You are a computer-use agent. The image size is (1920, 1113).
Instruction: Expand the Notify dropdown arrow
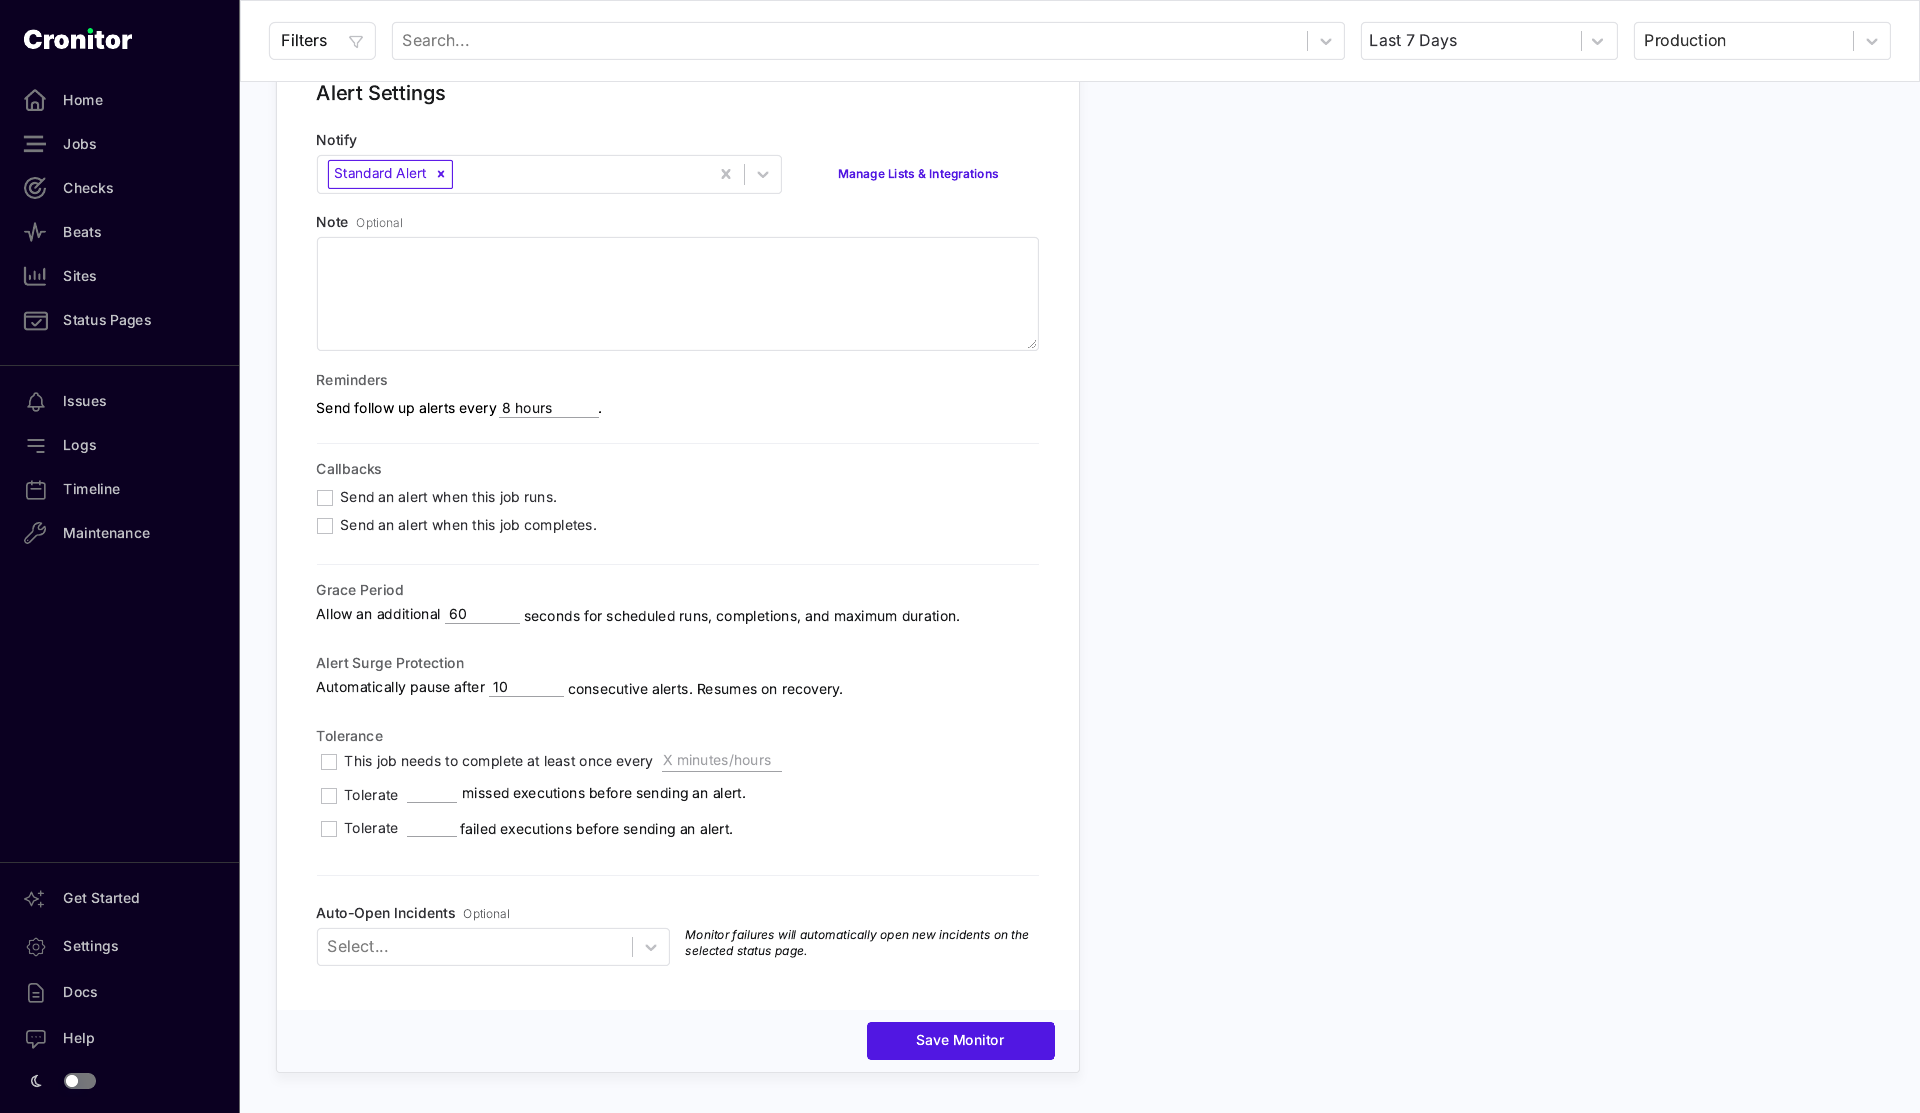(x=763, y=174)
